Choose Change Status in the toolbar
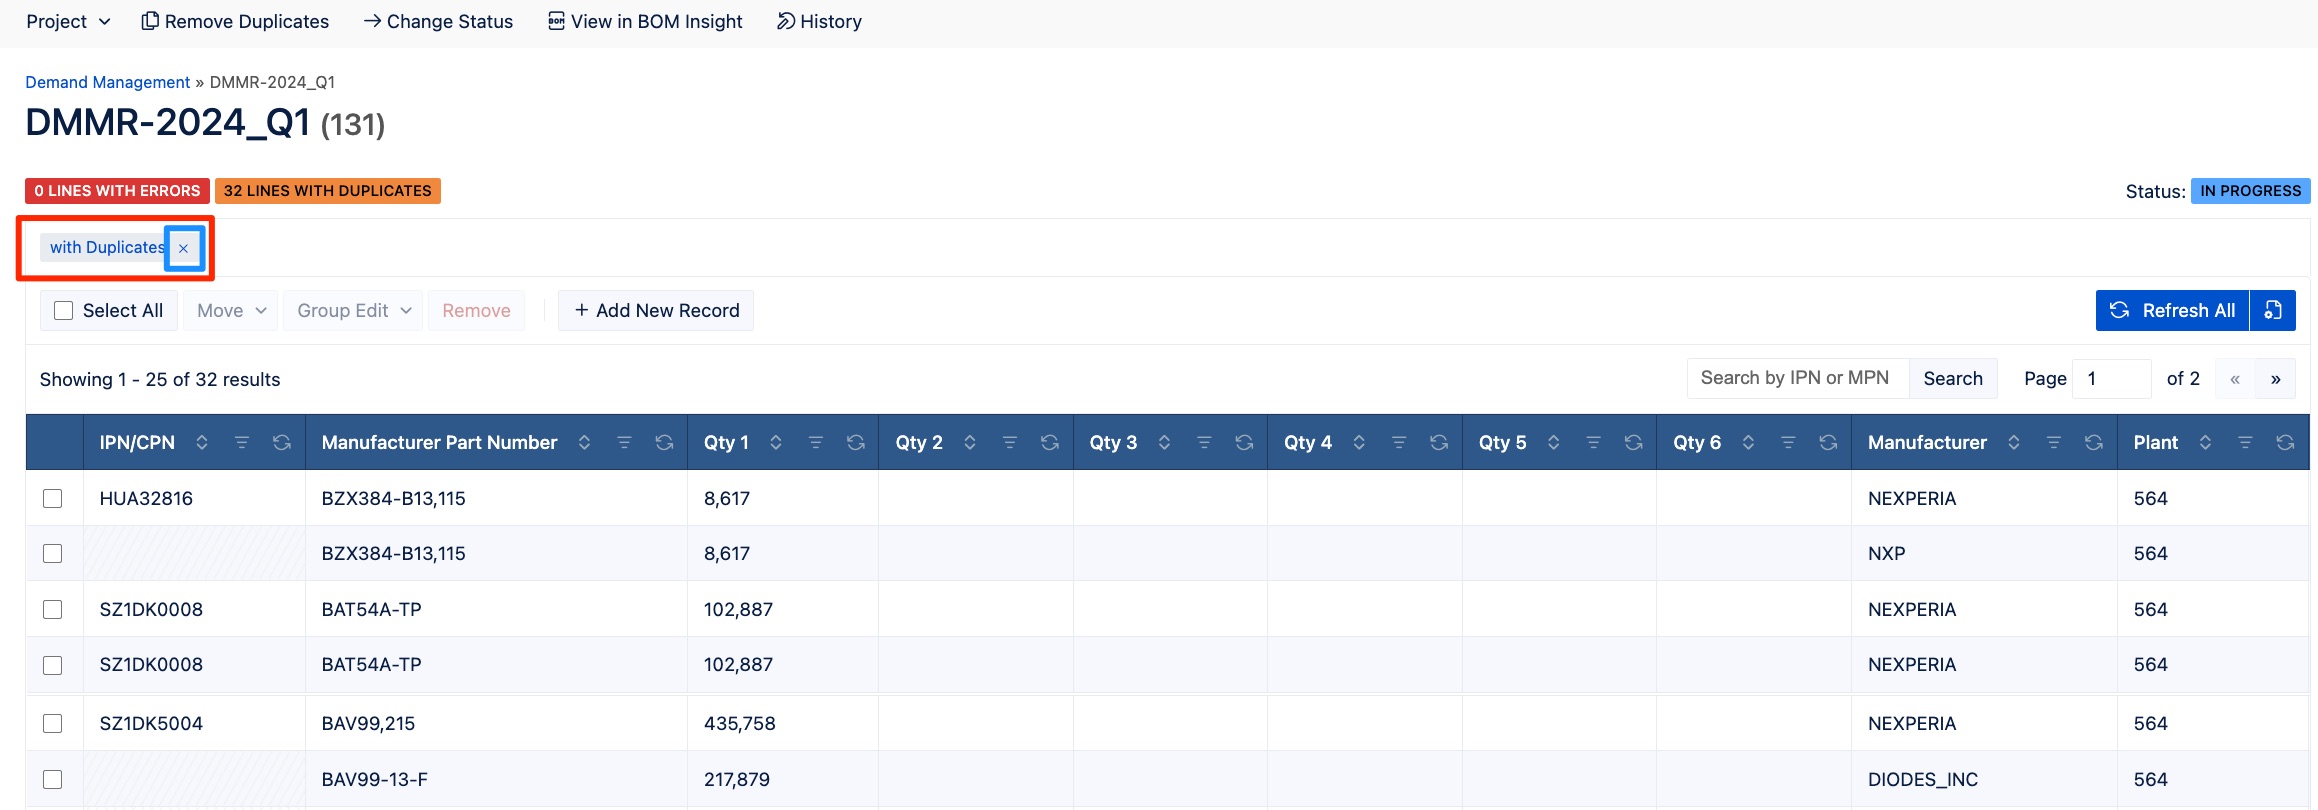The width and height of the screenshot is (2318, 810). point(438,21)
